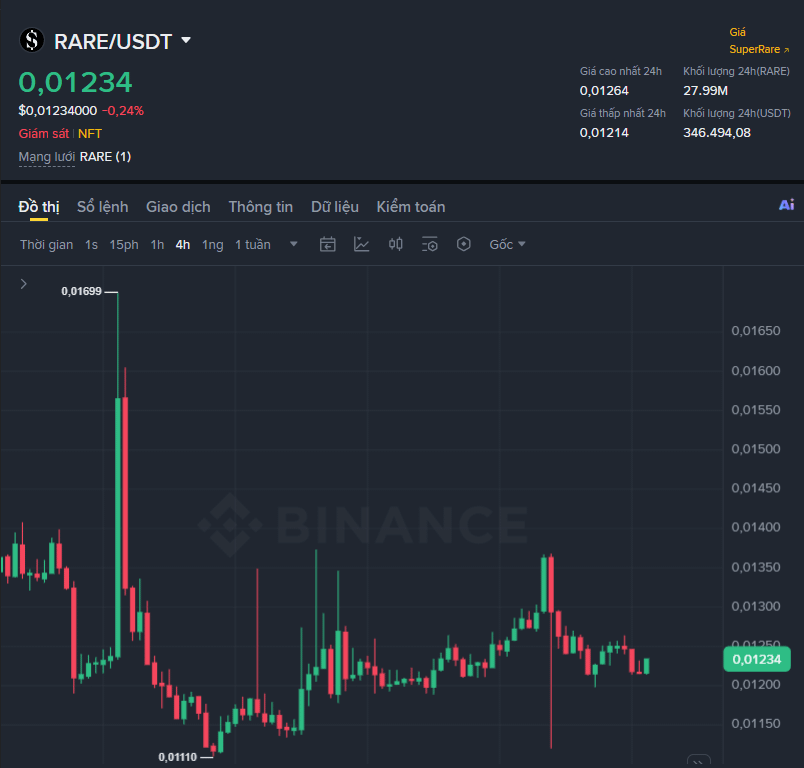Click the 24h RARE volume 27.99M
Screen dimensions: 804x768
click(705, 91)
